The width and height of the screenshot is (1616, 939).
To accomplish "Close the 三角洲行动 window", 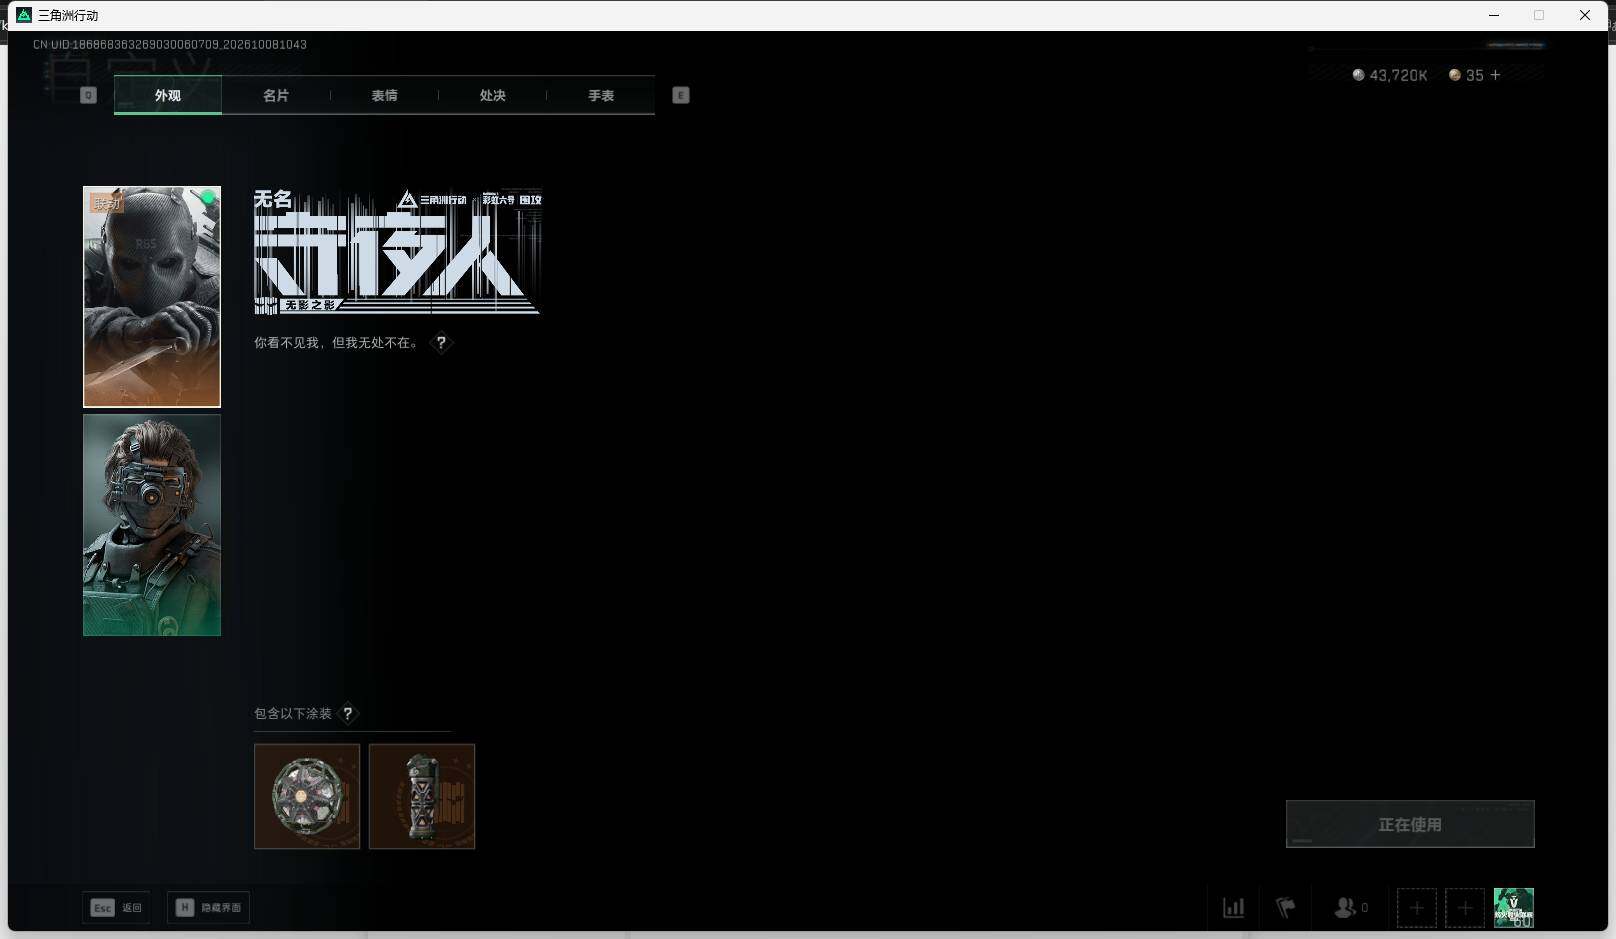I will click(x=1585, y=15).
